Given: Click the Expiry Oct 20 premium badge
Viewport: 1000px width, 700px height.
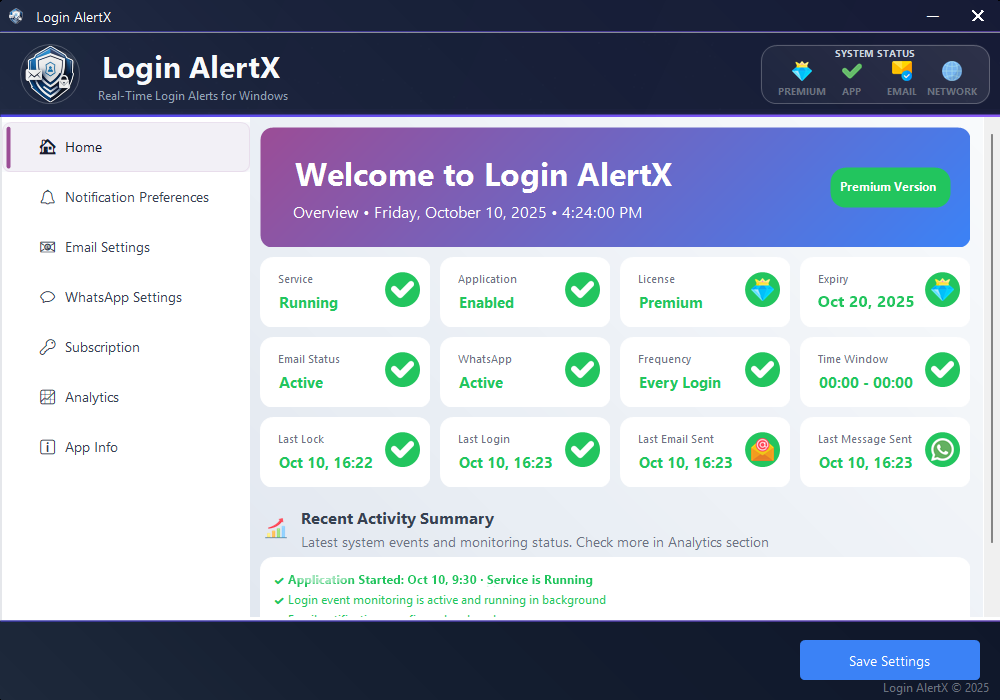Looking at the screenshot, I should tap(942, 290).
